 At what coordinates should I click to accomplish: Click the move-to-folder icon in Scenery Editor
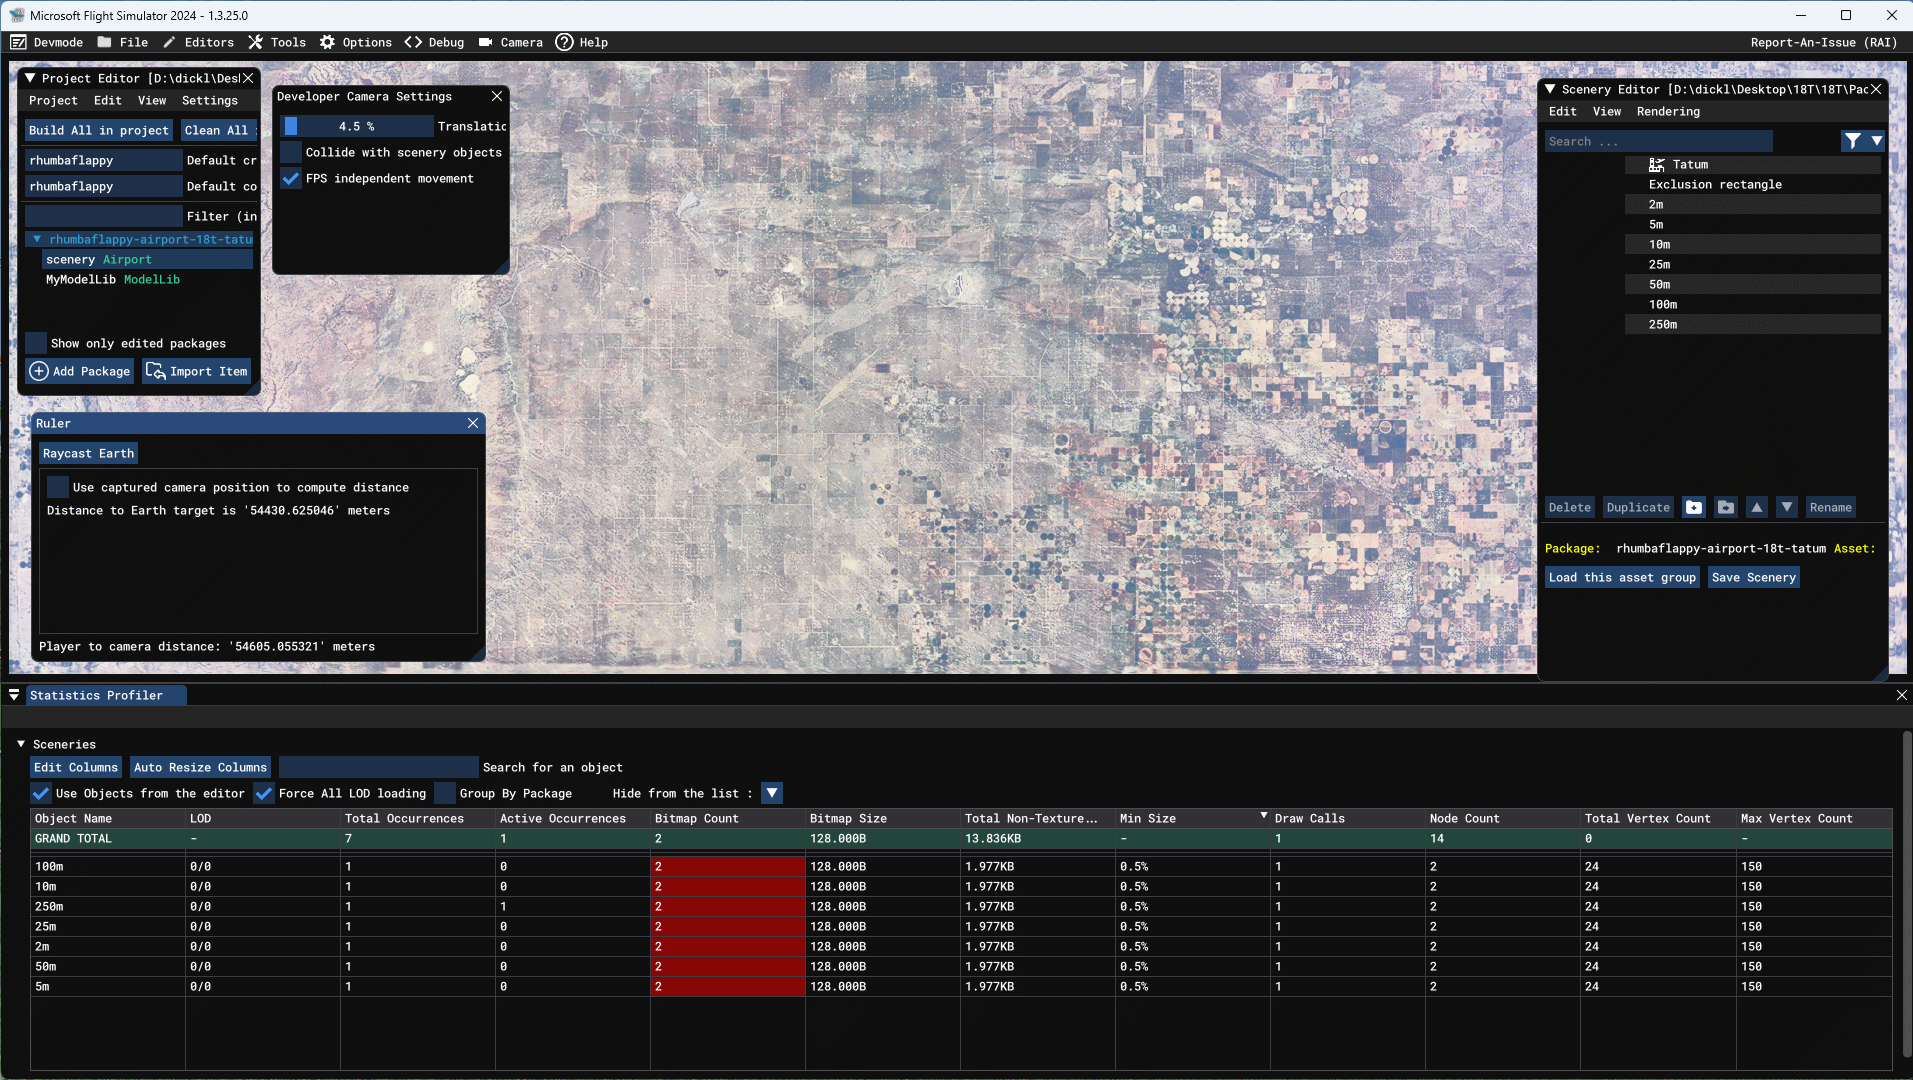click(1726, 508)
